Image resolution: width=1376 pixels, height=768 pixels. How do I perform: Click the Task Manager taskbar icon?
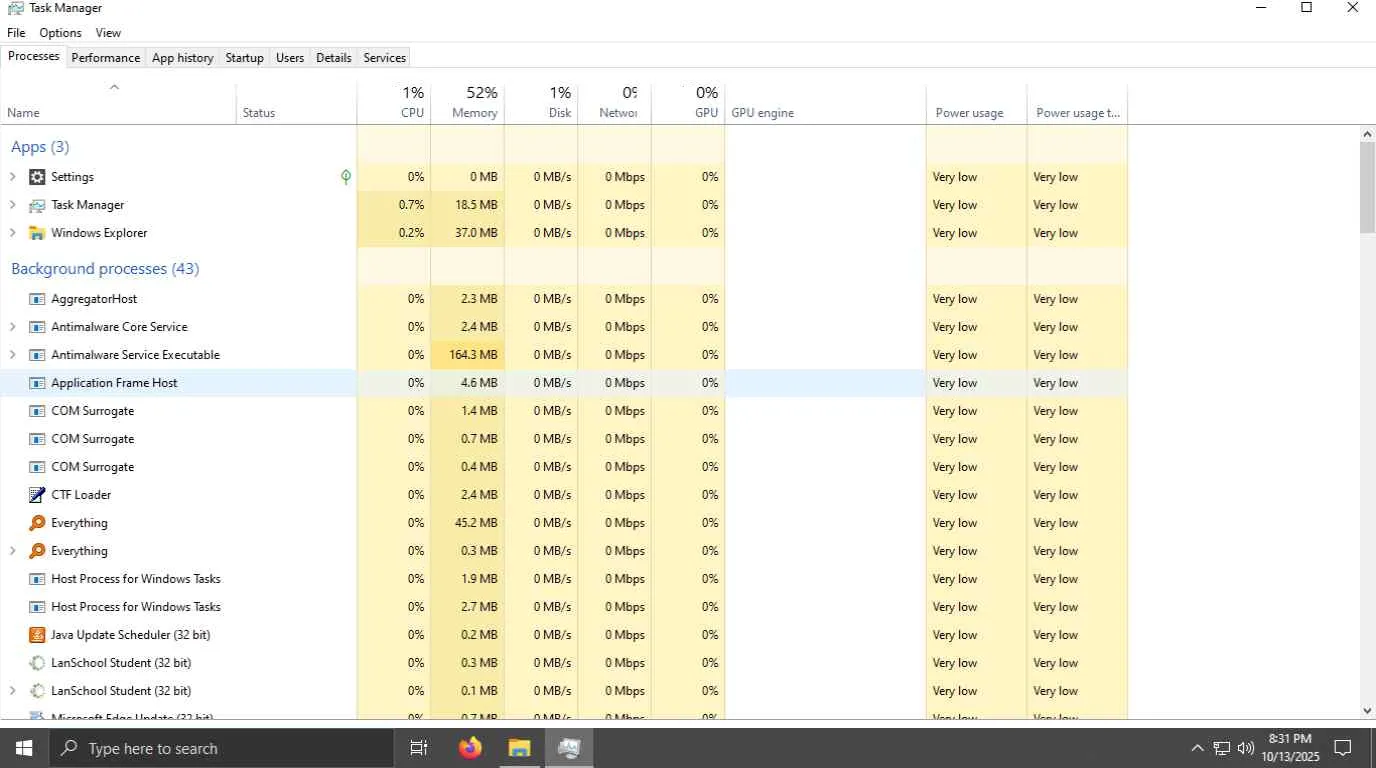[569, 748]
